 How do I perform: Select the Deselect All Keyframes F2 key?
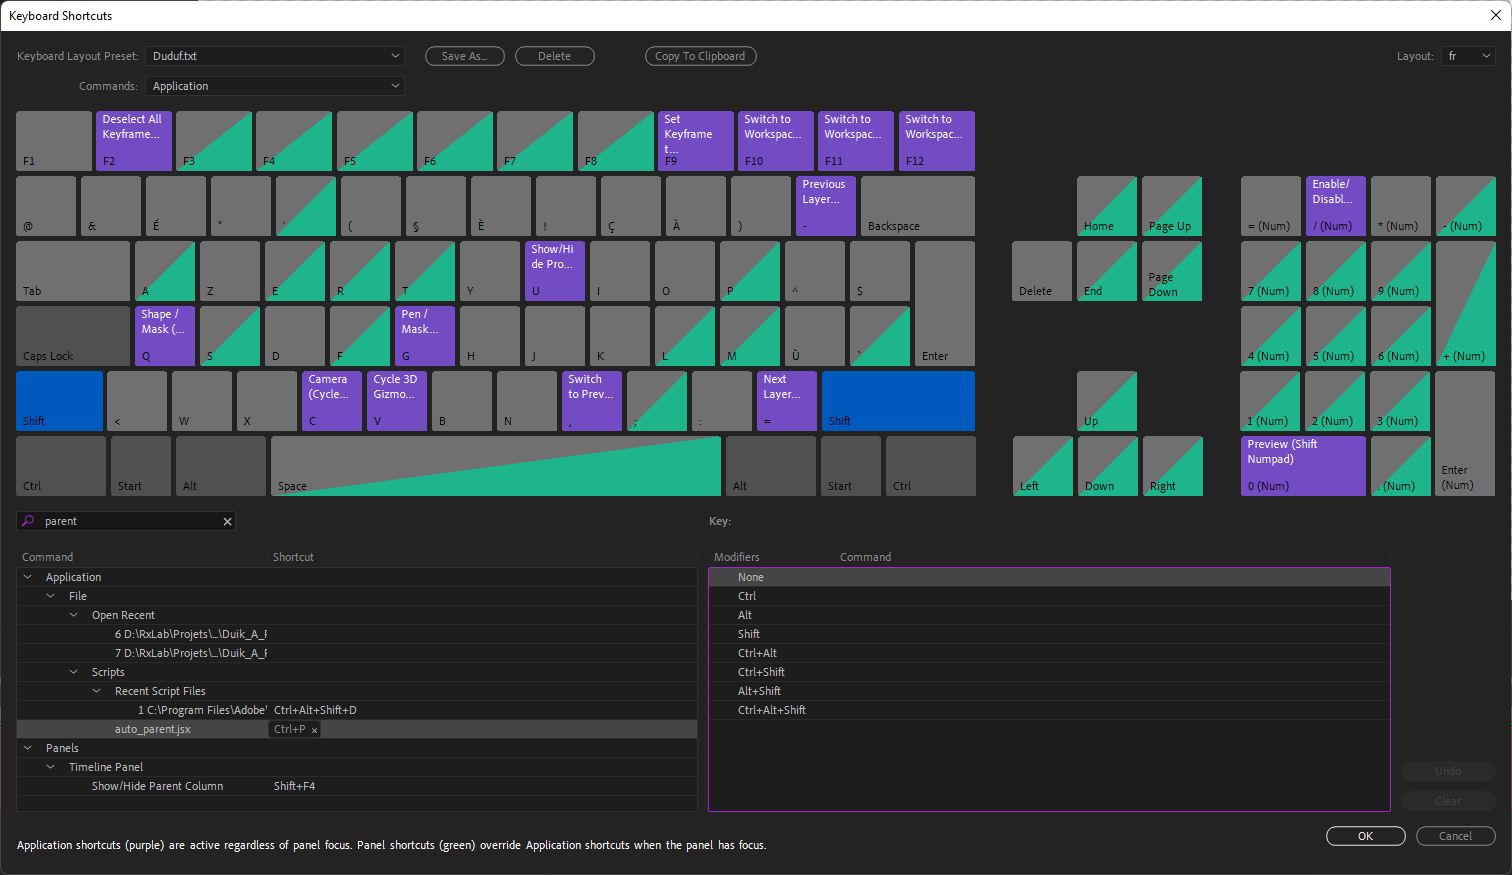(x=133, y=141)
